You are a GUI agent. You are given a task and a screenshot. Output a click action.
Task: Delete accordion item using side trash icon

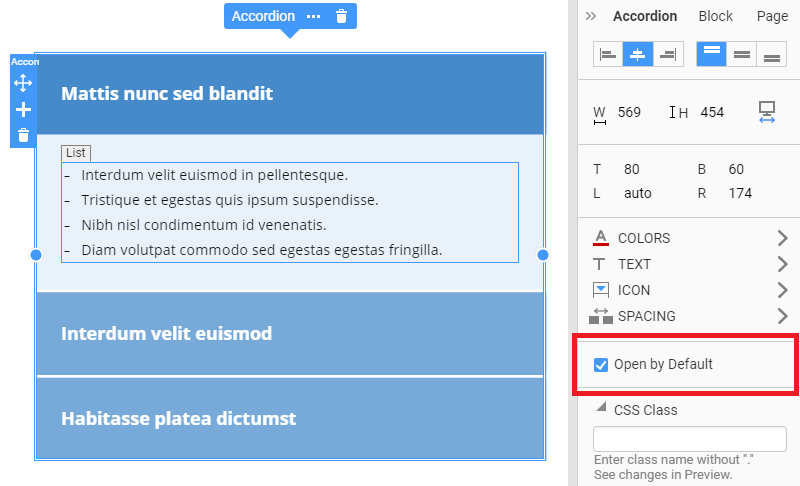[x=23, y=135]
